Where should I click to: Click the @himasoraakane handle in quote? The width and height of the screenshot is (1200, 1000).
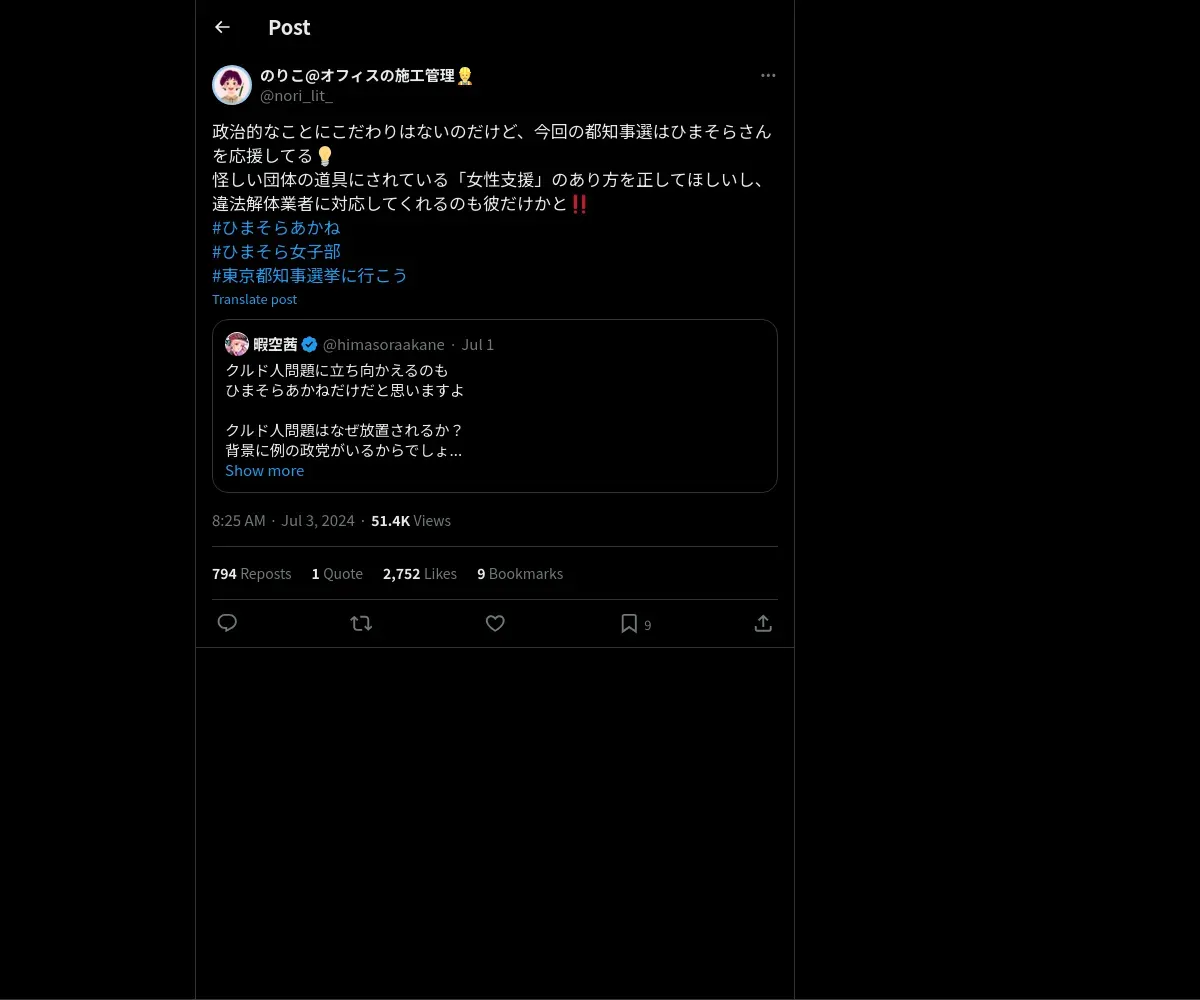[x=384, y=344]
